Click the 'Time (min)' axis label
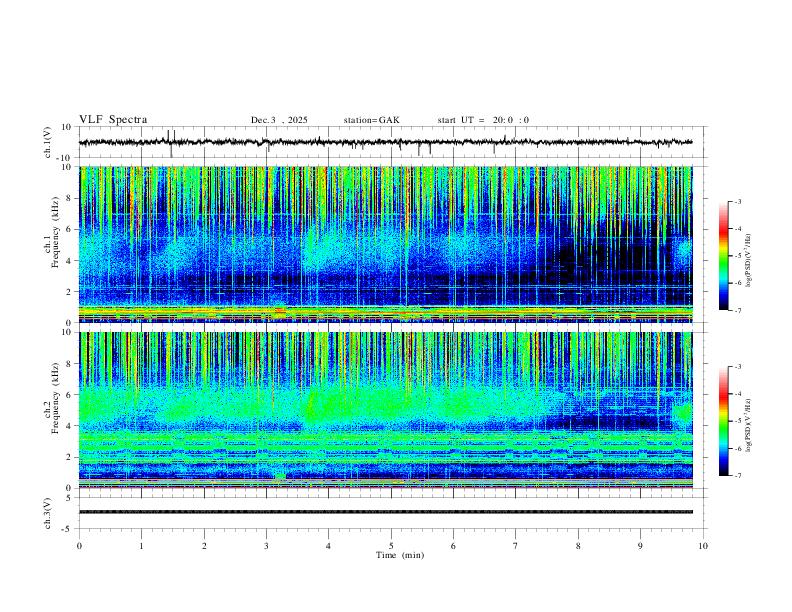Viewport: 792px width, 612px height. [400, 555]
